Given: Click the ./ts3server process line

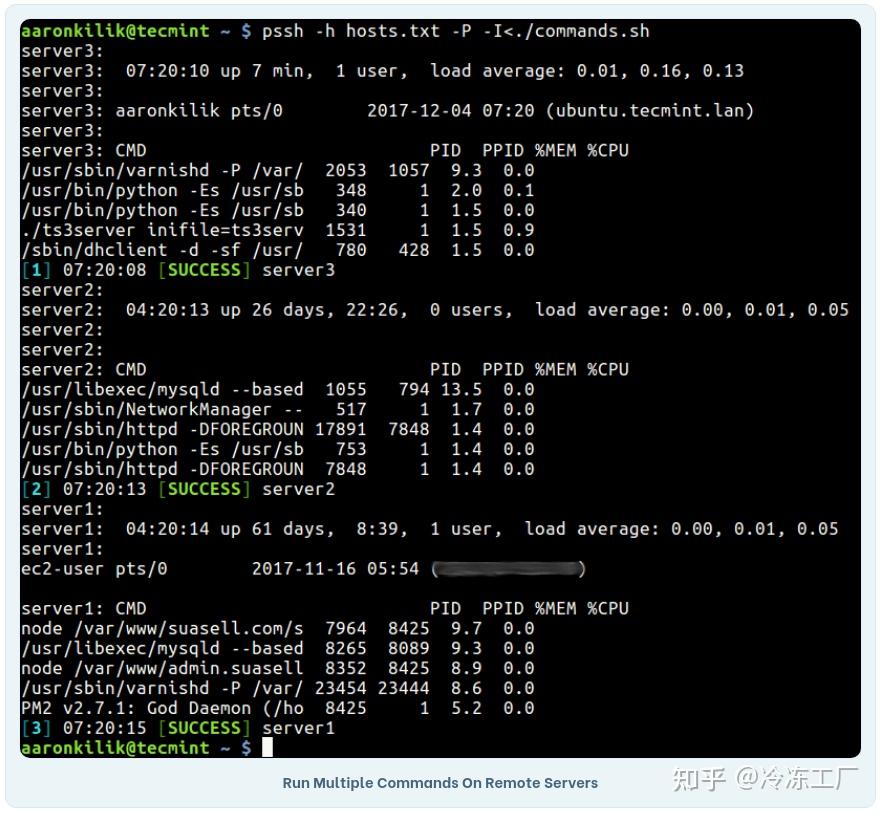Looking at the screenshot, I should pyautogui.click(x=278, y=230).
